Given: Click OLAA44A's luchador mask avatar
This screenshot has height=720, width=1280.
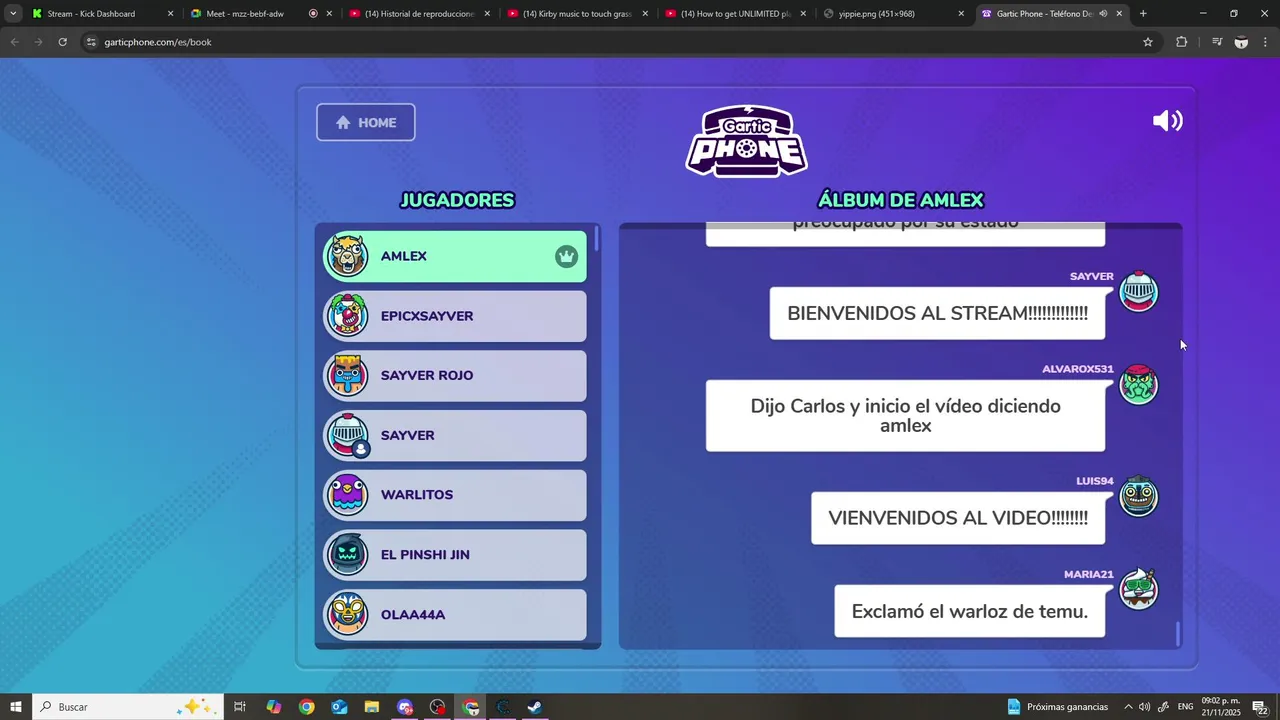Looking at the screenshot, I should [347, 614].
